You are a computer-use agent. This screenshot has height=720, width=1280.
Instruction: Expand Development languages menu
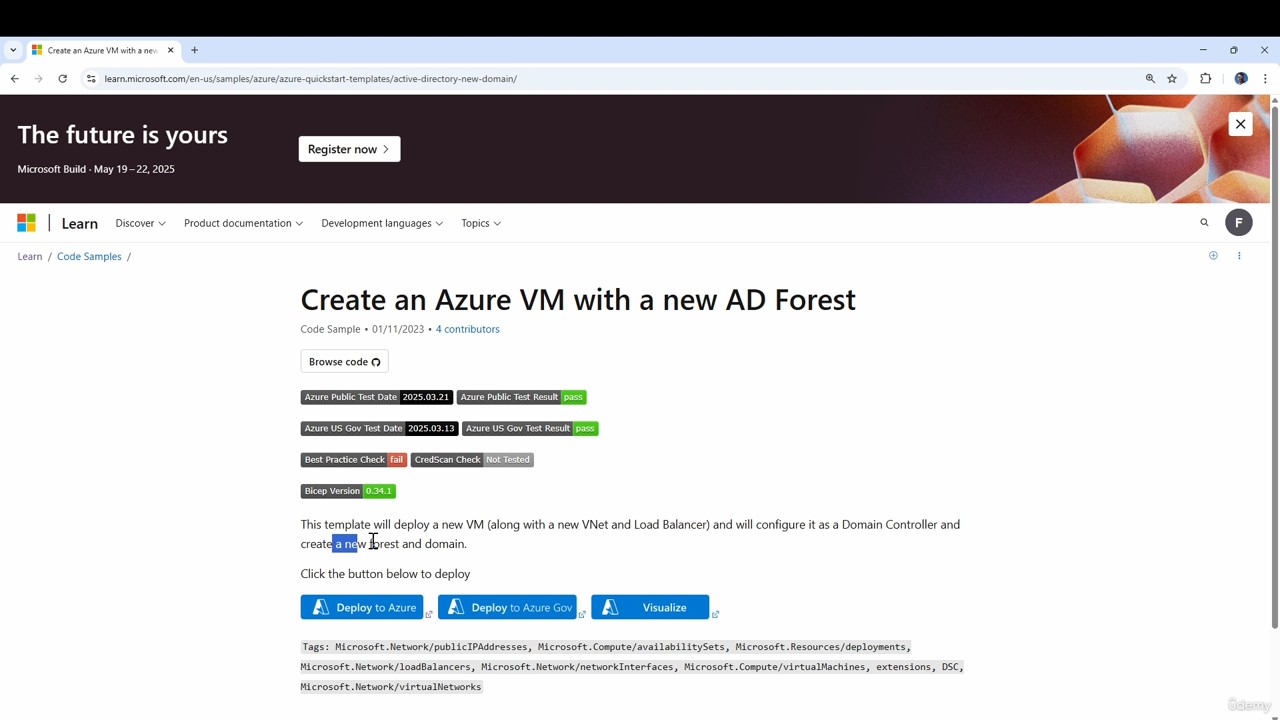(382, 223)
